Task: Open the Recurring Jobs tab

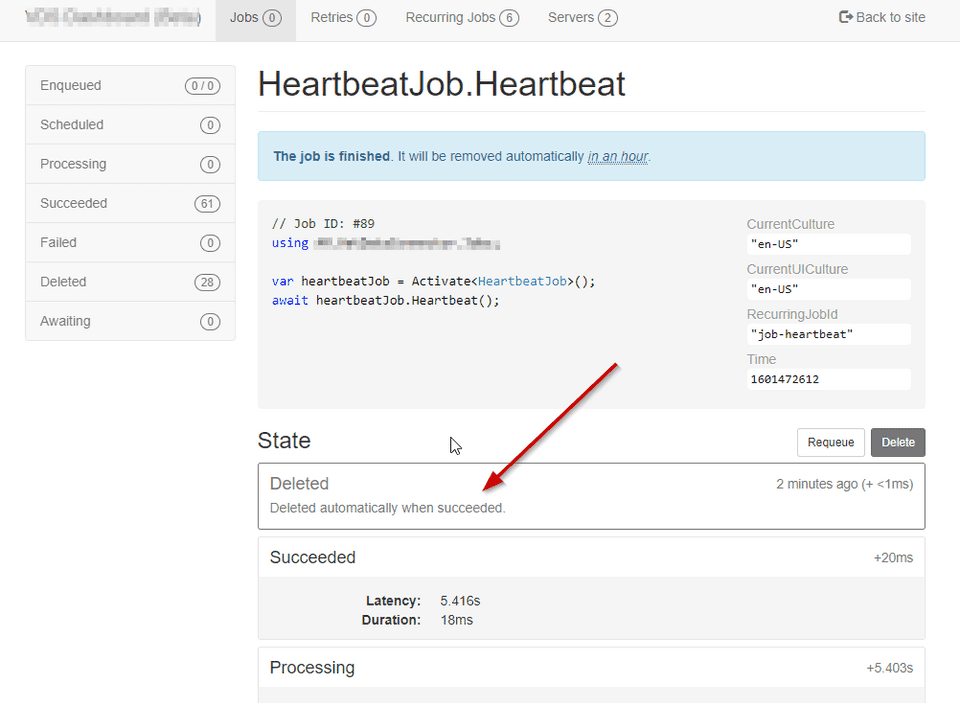Action: tap(461, 16)
